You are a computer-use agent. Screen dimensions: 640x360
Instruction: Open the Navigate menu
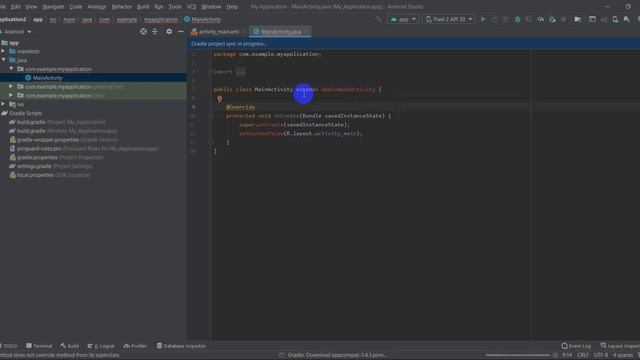point(53,7)
